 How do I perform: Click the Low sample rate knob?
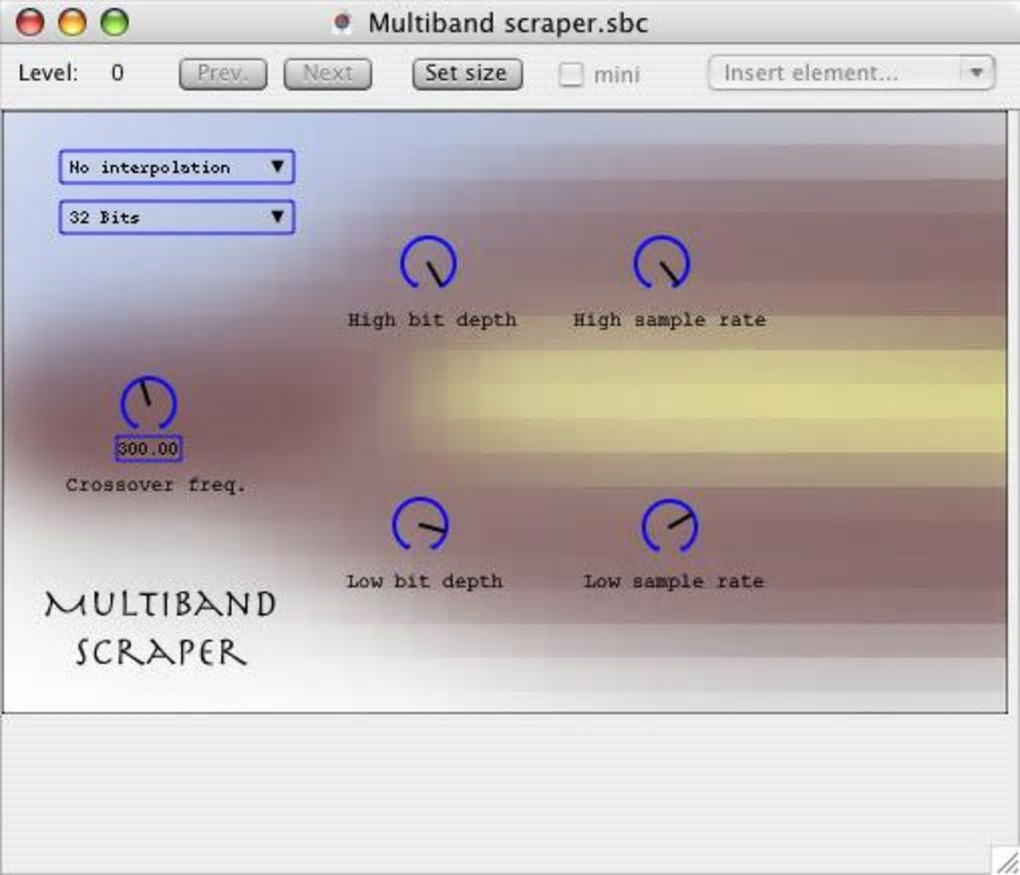tap(670, 526)
